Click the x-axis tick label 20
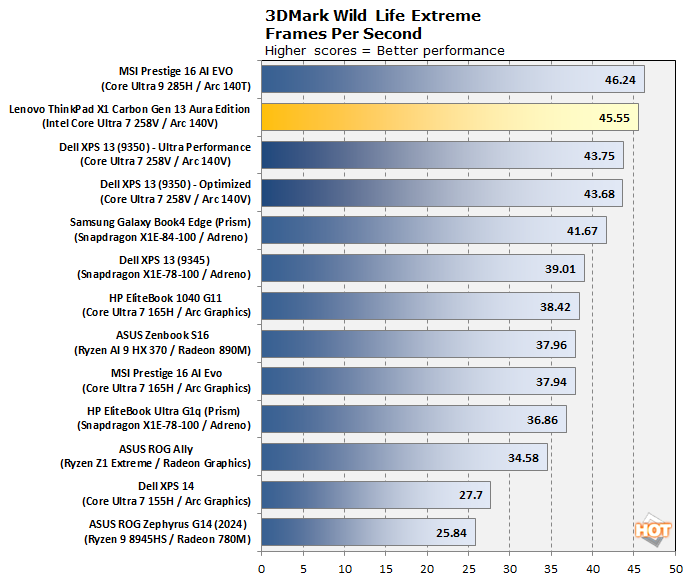 click(427, 569)
